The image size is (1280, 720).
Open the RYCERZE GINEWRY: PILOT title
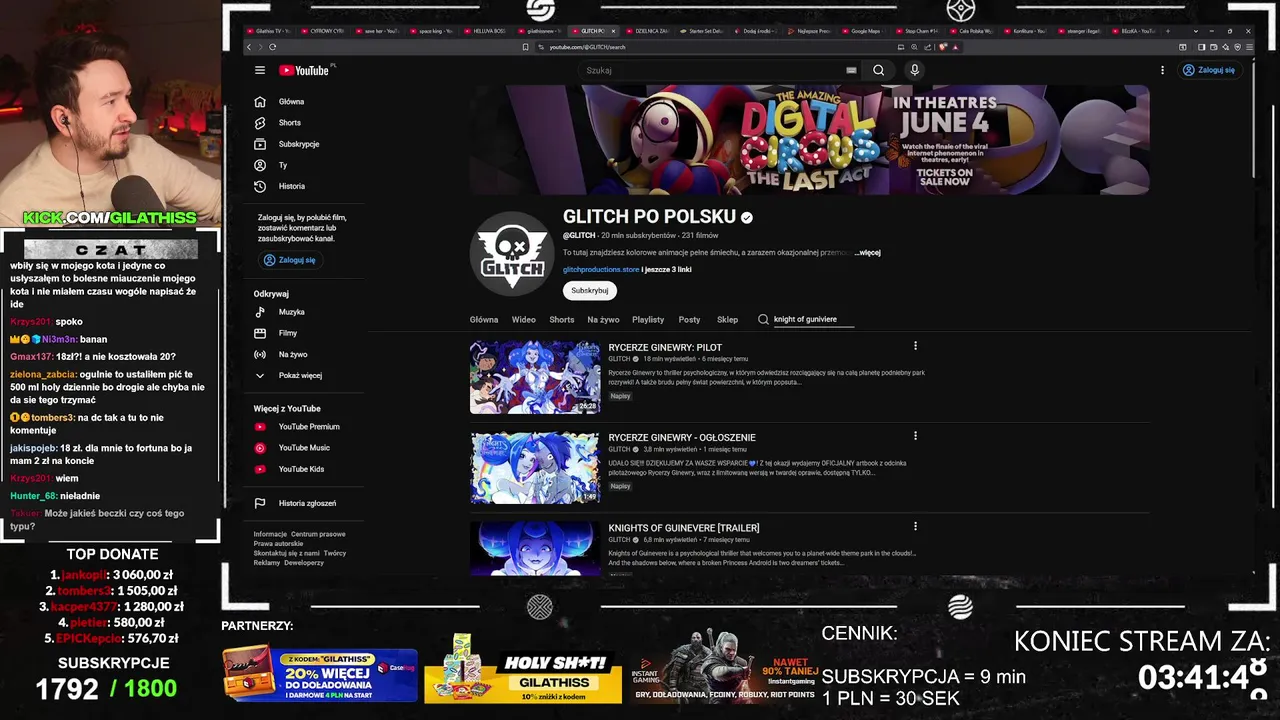point(665,347)
